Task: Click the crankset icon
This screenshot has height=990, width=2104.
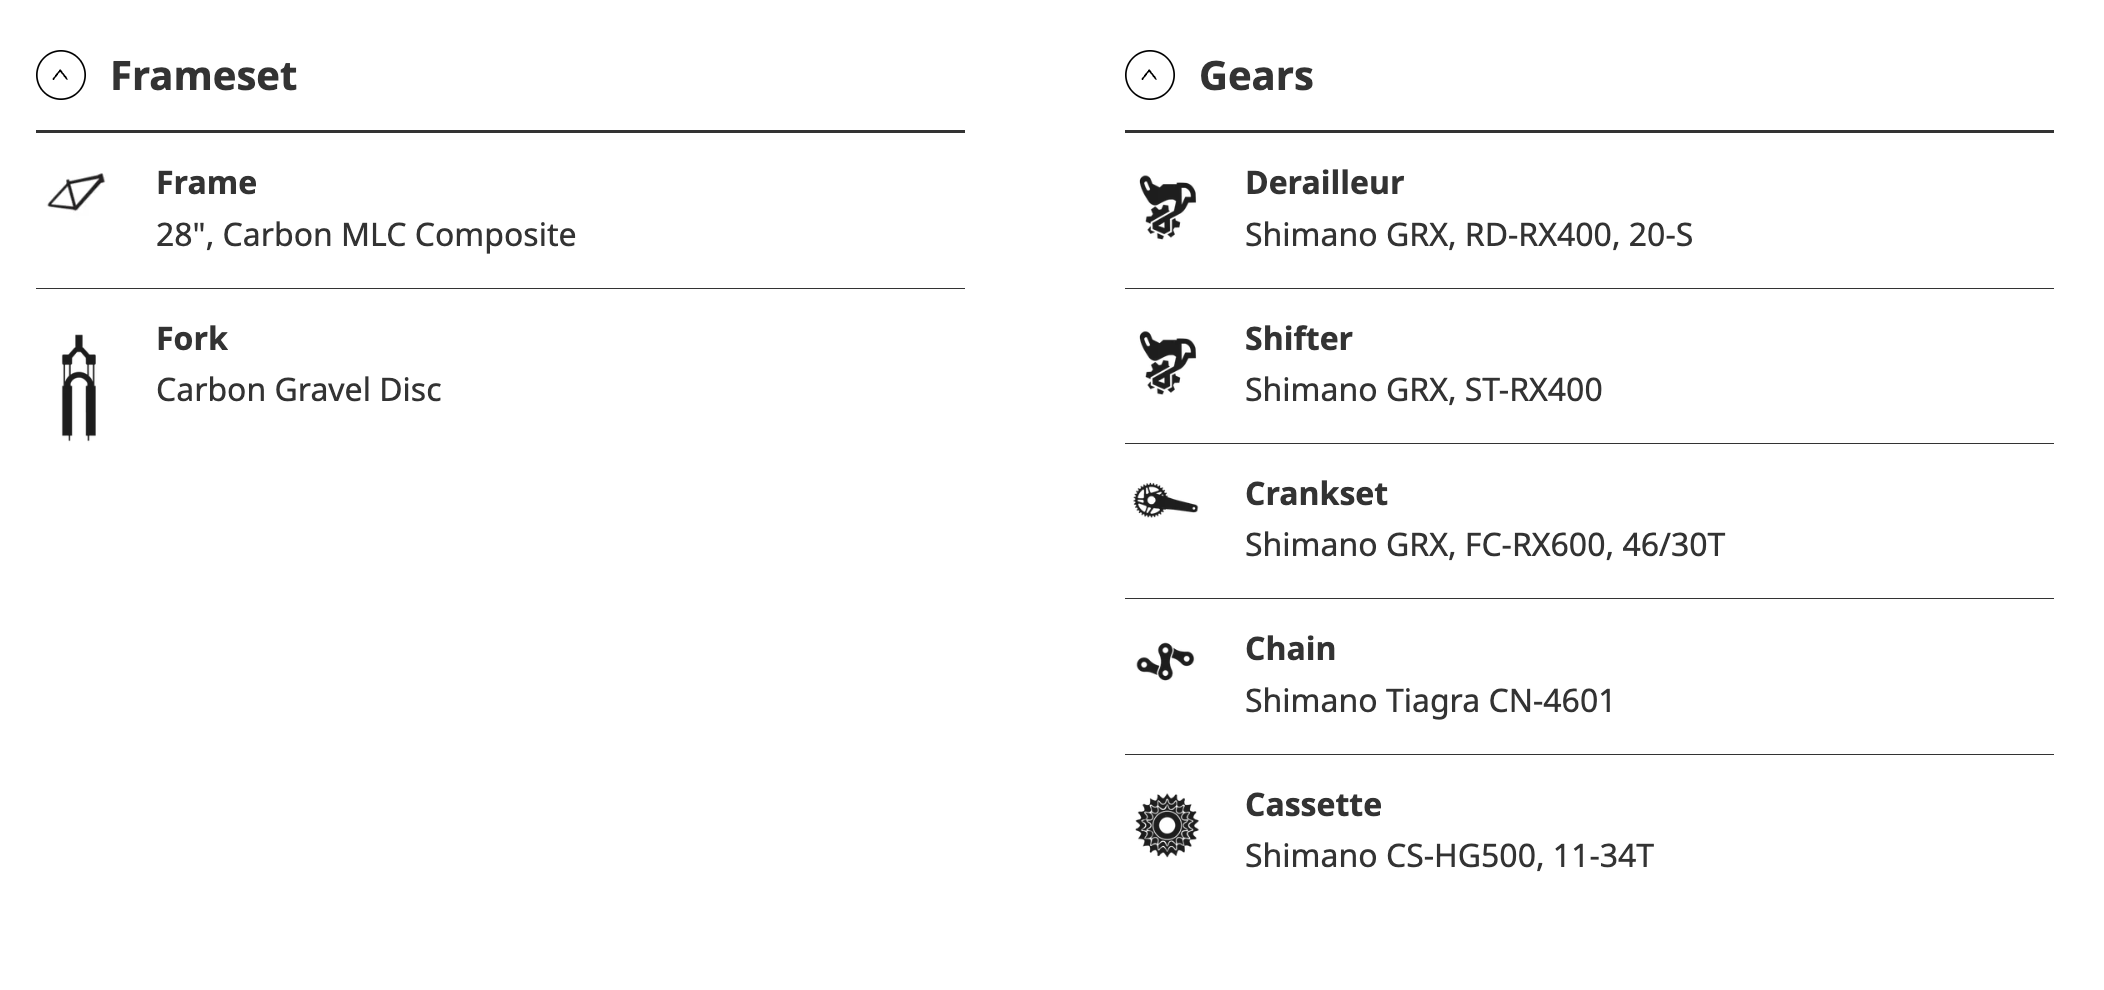Action: (x=1165, y=500)
